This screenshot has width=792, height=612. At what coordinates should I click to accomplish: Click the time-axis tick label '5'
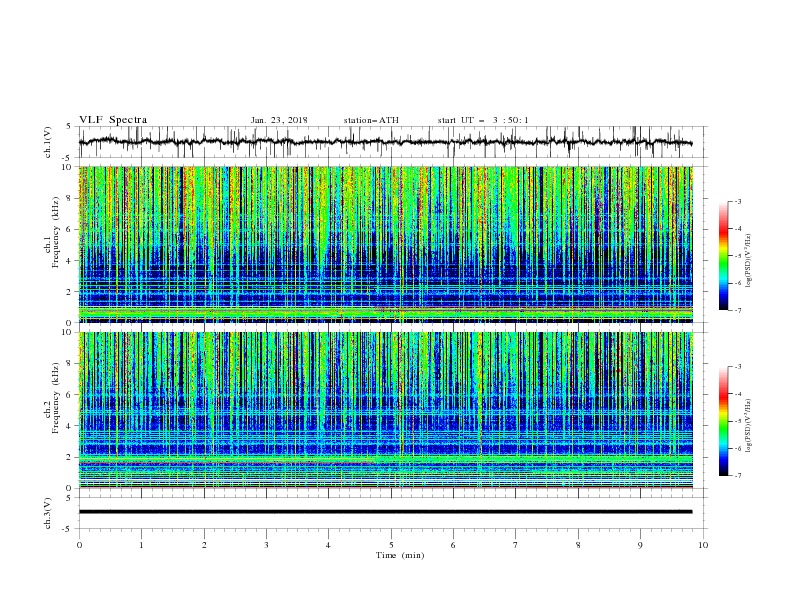click(391, 545)
